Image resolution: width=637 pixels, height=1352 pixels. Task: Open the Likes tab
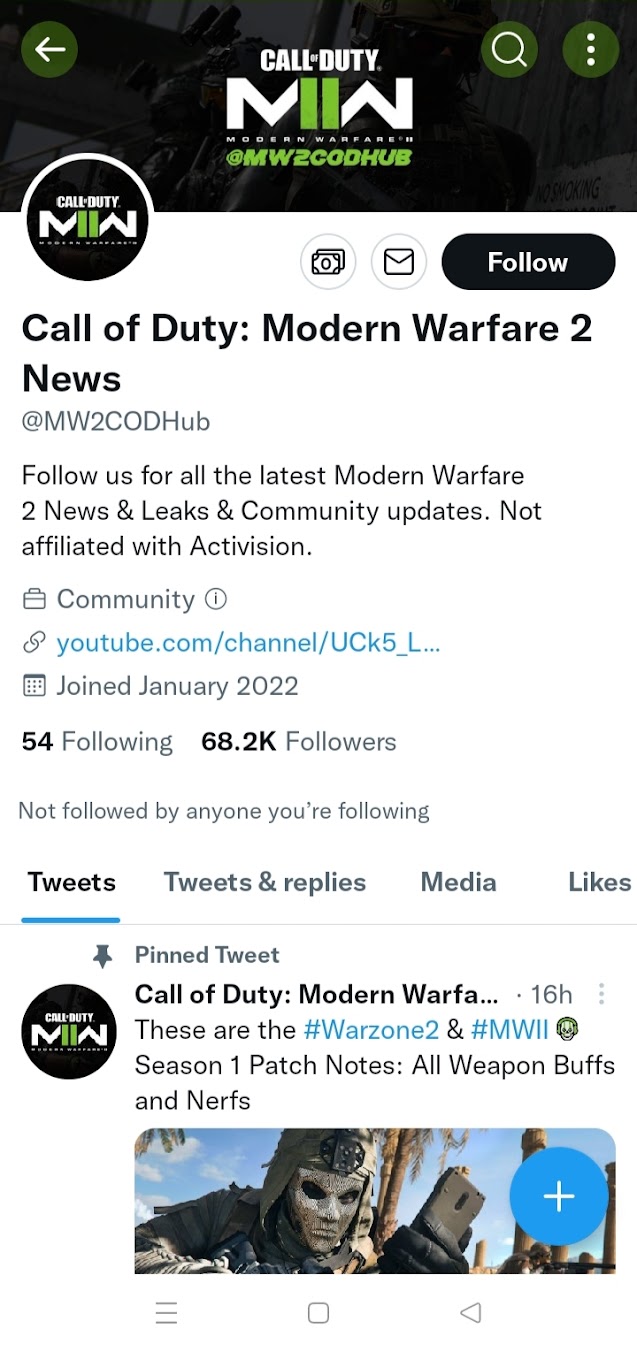[600, 882]
